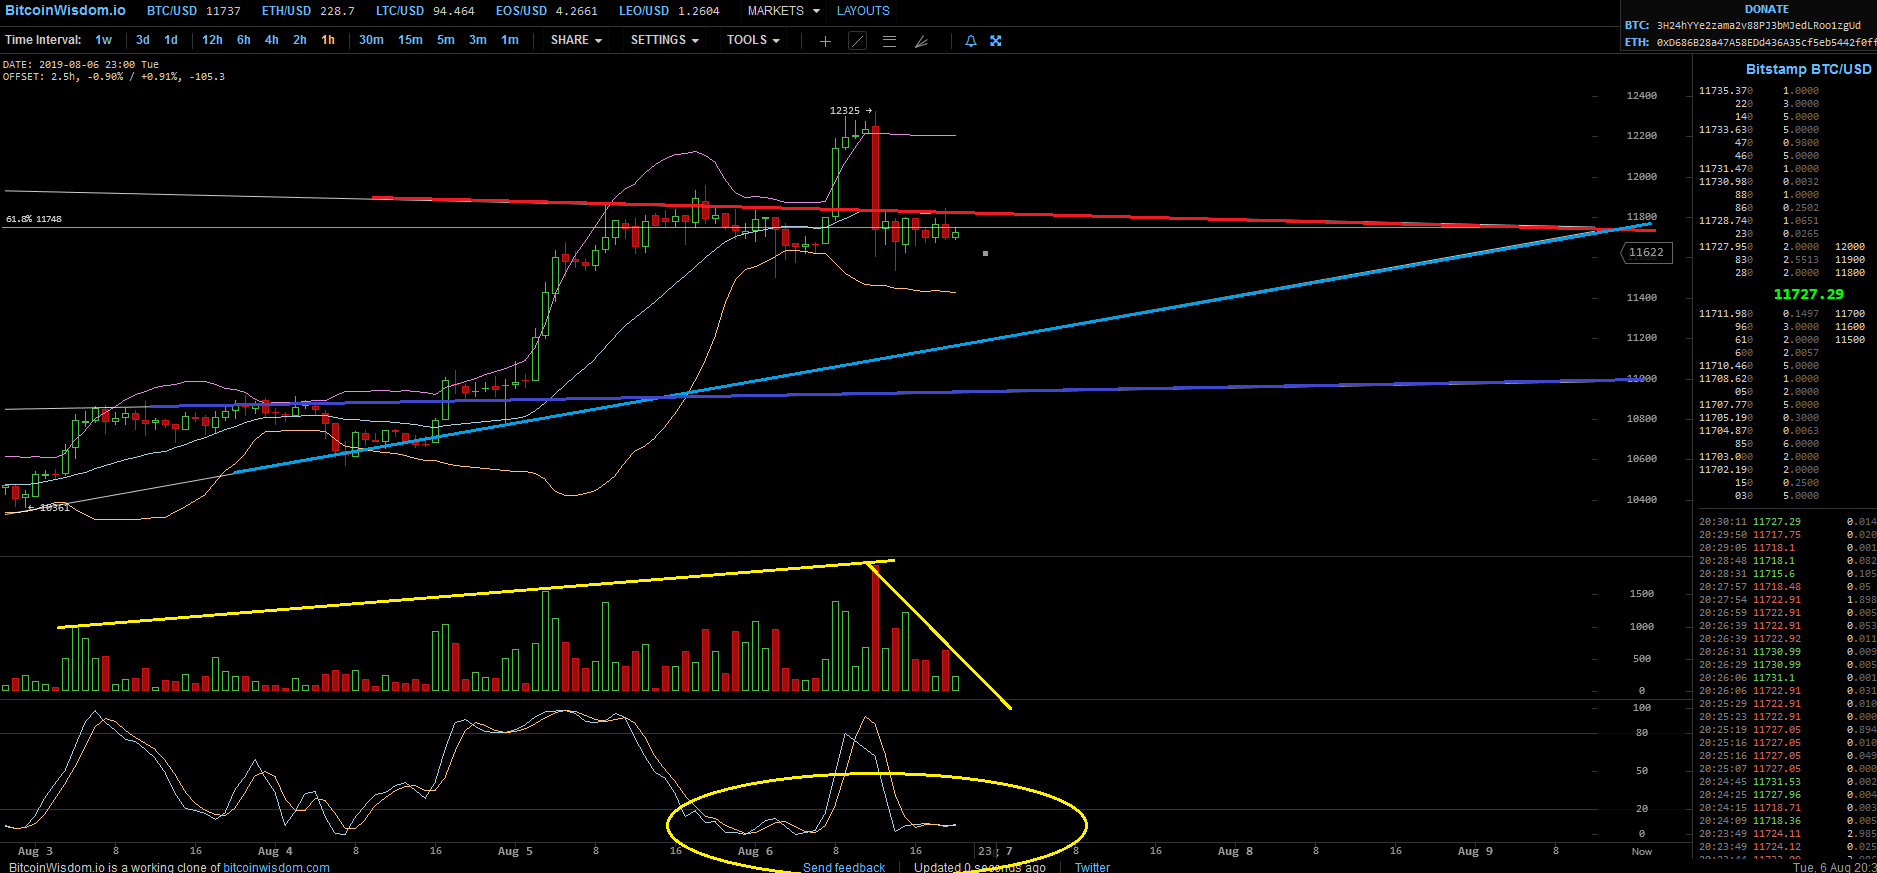Activate the trend line drawing tool
The image size is (1877, 873).
(858, 41)
